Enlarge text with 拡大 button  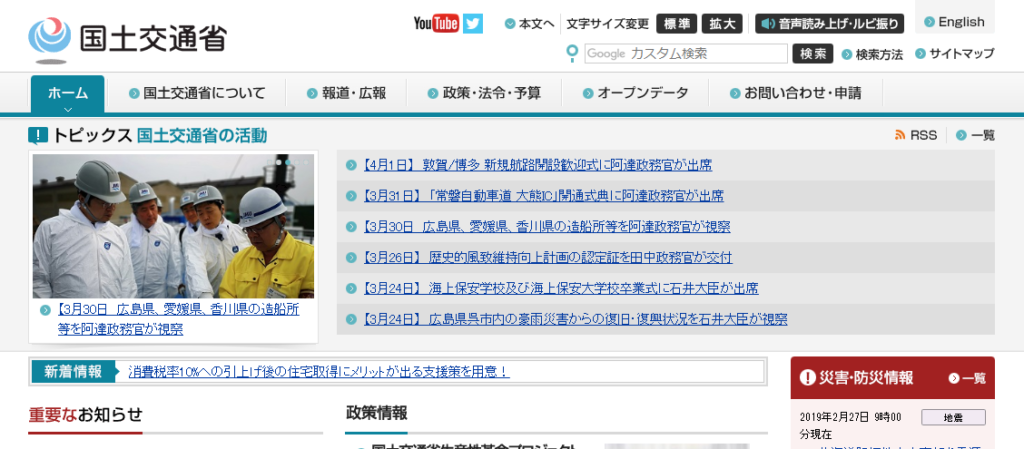(723, 24)
